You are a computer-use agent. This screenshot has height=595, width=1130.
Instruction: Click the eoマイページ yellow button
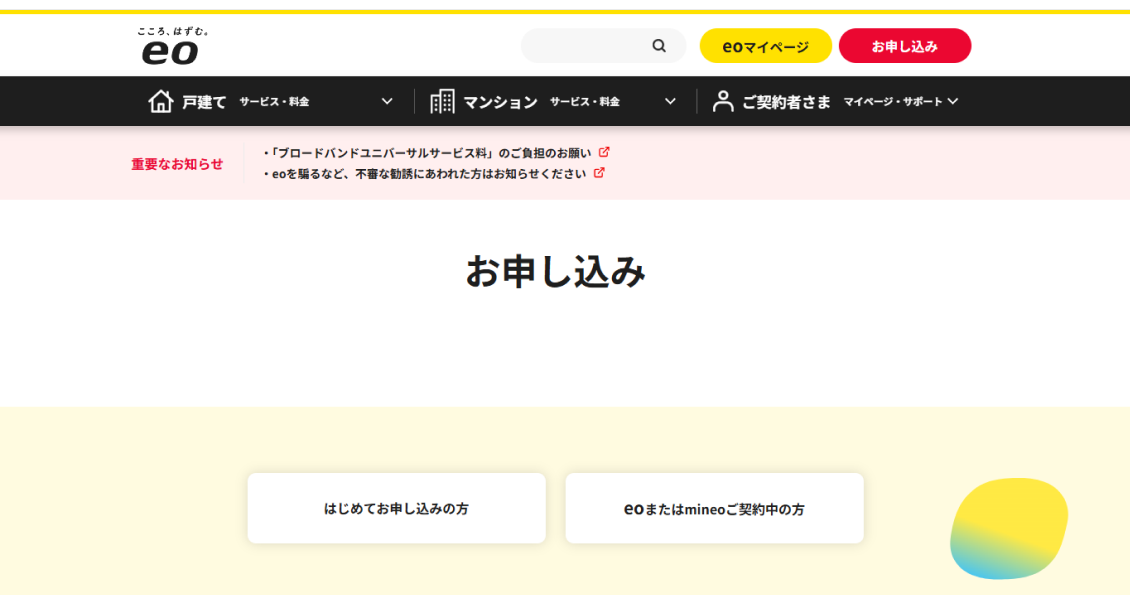click(766, 45)
